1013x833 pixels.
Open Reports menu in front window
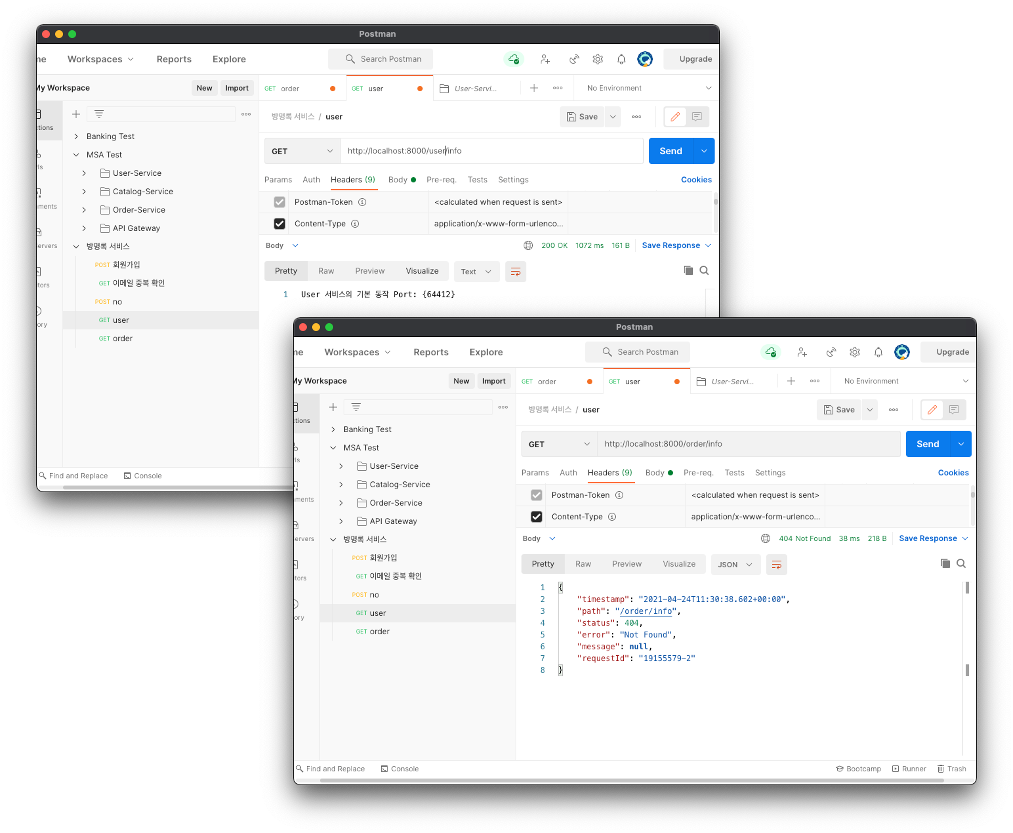tap(431, 352)
